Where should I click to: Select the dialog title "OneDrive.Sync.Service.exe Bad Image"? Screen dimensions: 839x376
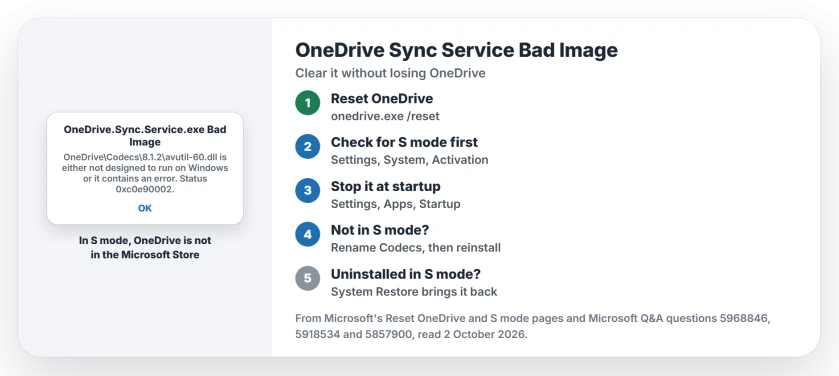(x=145, y=136)
